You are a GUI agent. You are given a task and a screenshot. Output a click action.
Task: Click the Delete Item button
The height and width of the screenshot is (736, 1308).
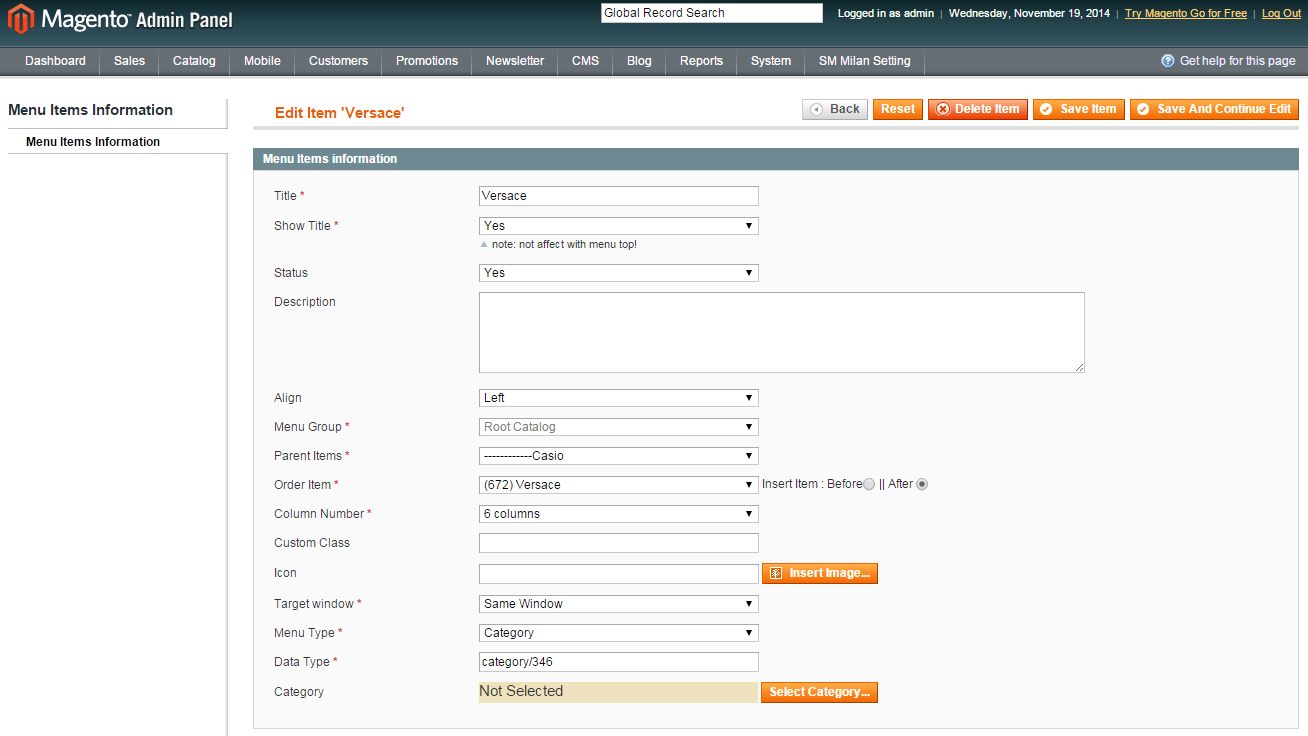[x=978, y=109]
